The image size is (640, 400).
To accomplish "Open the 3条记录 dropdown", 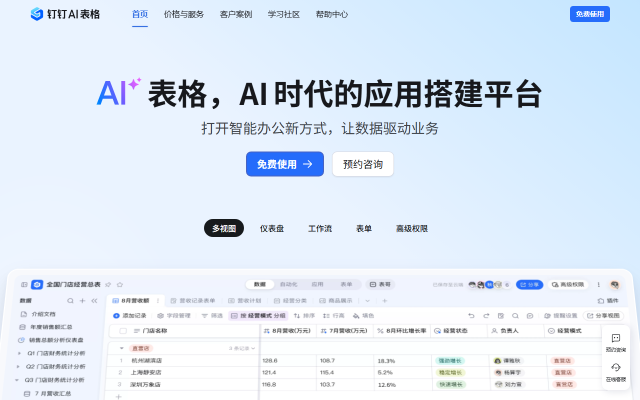I will tap(242, 348).
